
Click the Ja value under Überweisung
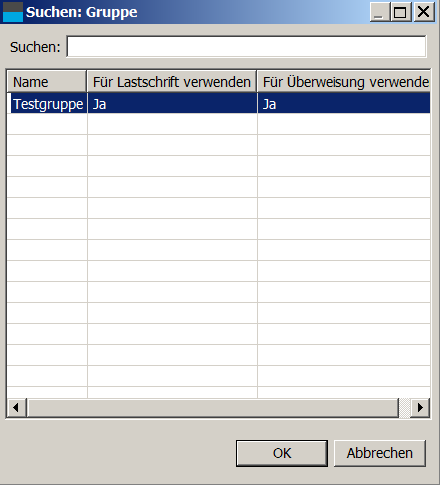pos(269,104)
